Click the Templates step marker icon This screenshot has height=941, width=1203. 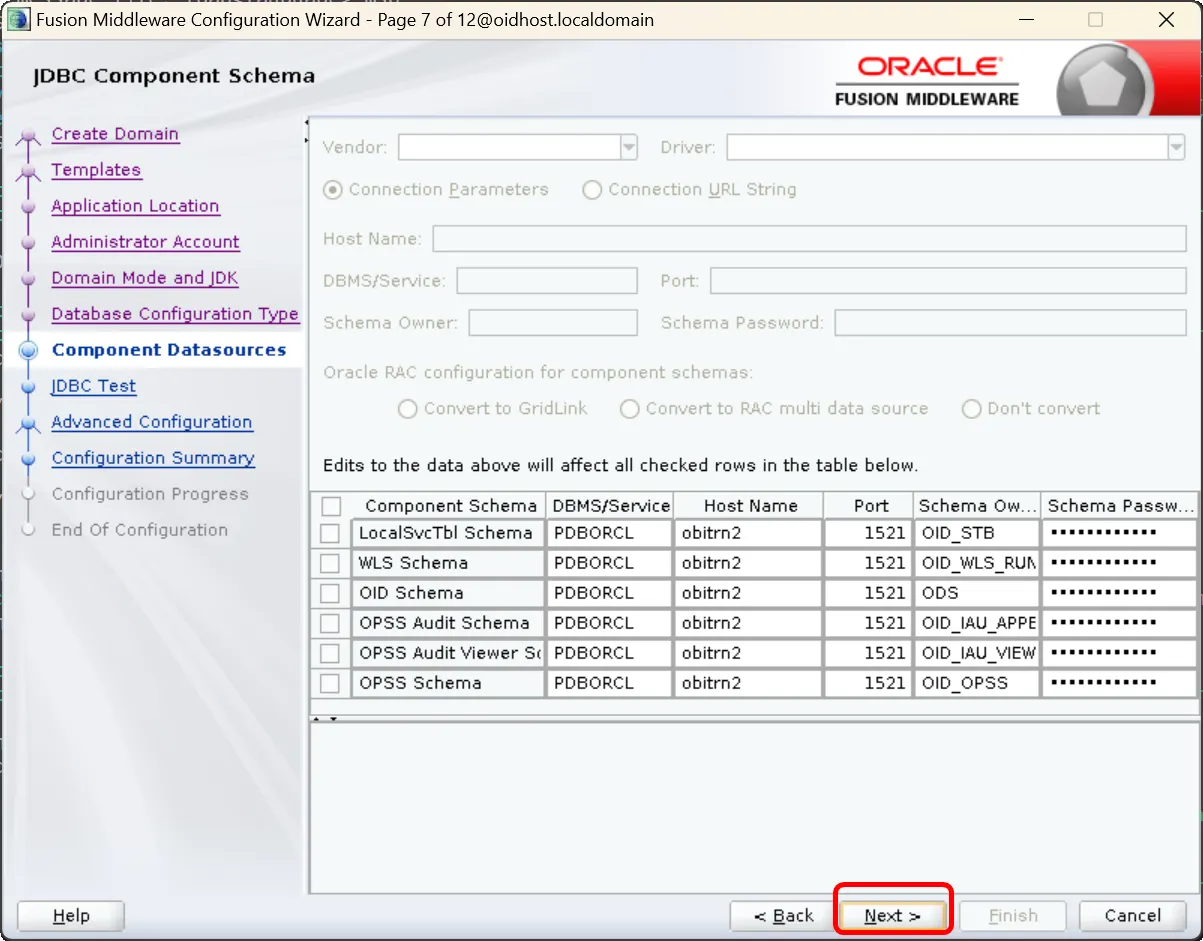point(28,171)
